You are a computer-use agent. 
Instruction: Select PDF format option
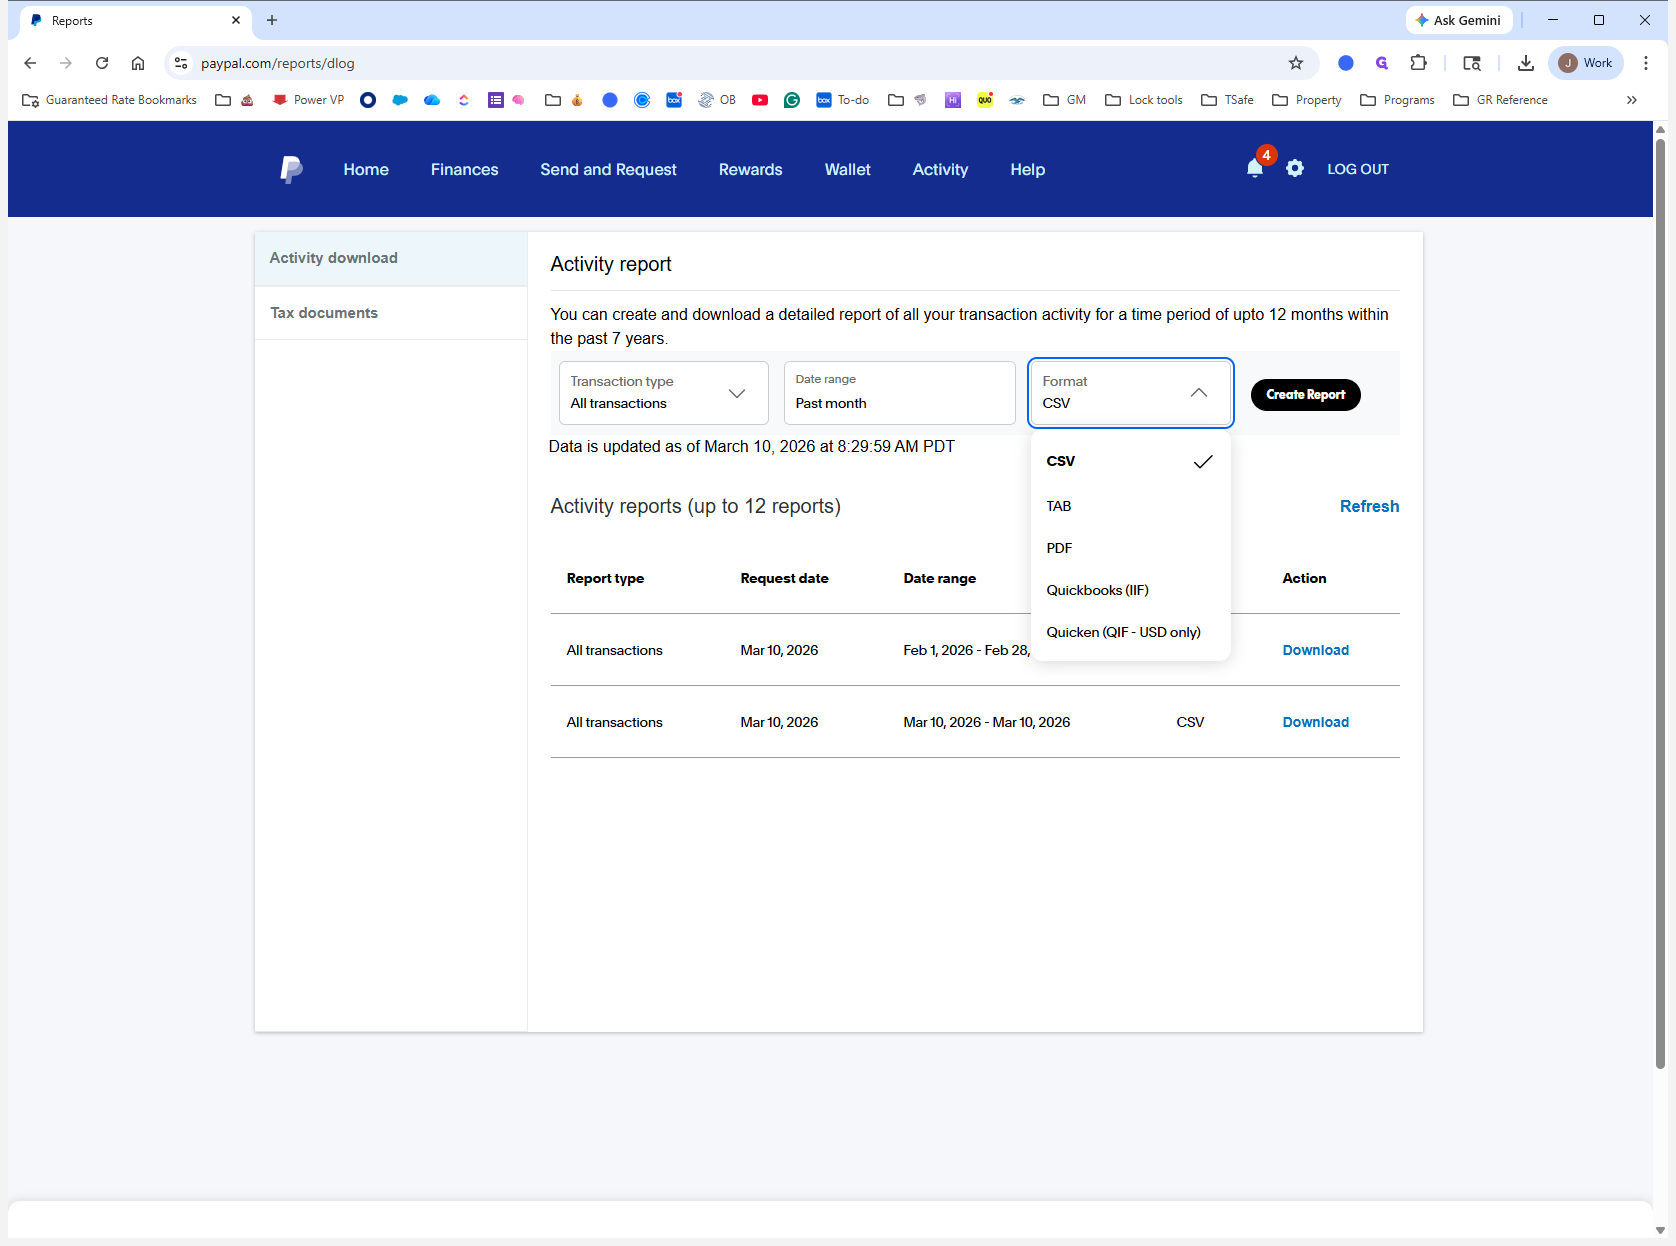tap(1130, 548)
